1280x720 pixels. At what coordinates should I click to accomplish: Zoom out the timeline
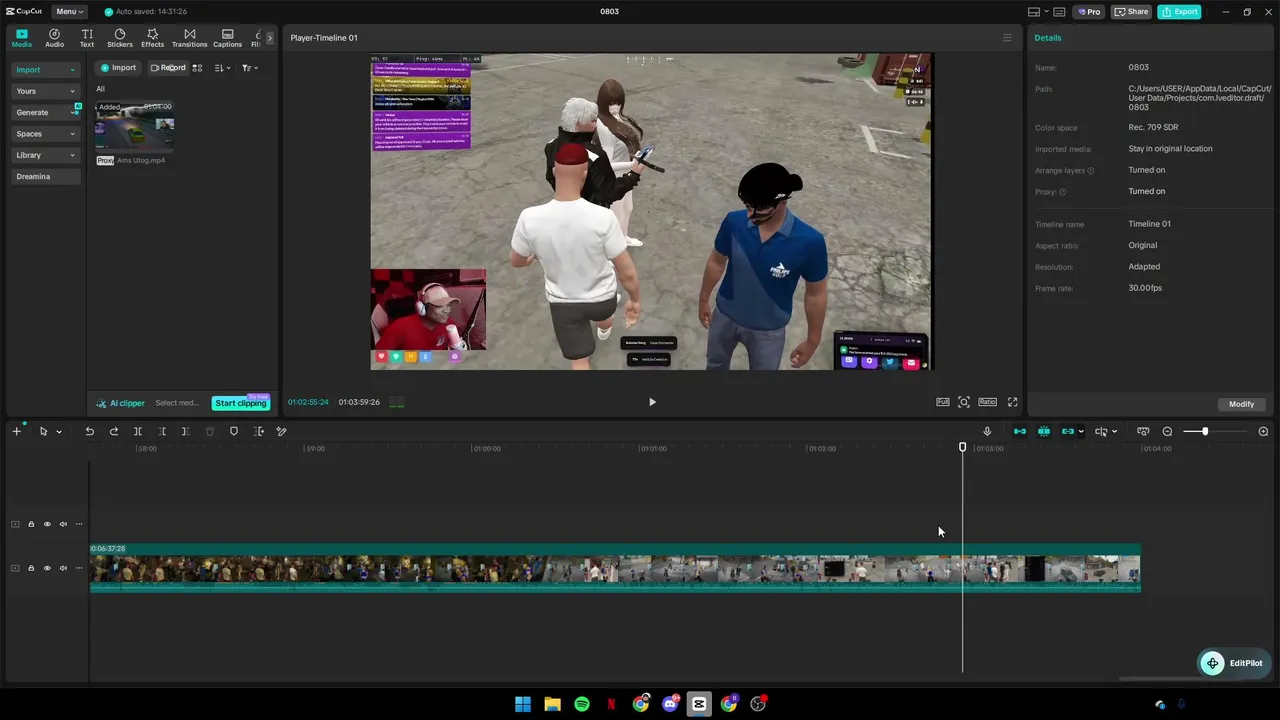coord(1167,431)
